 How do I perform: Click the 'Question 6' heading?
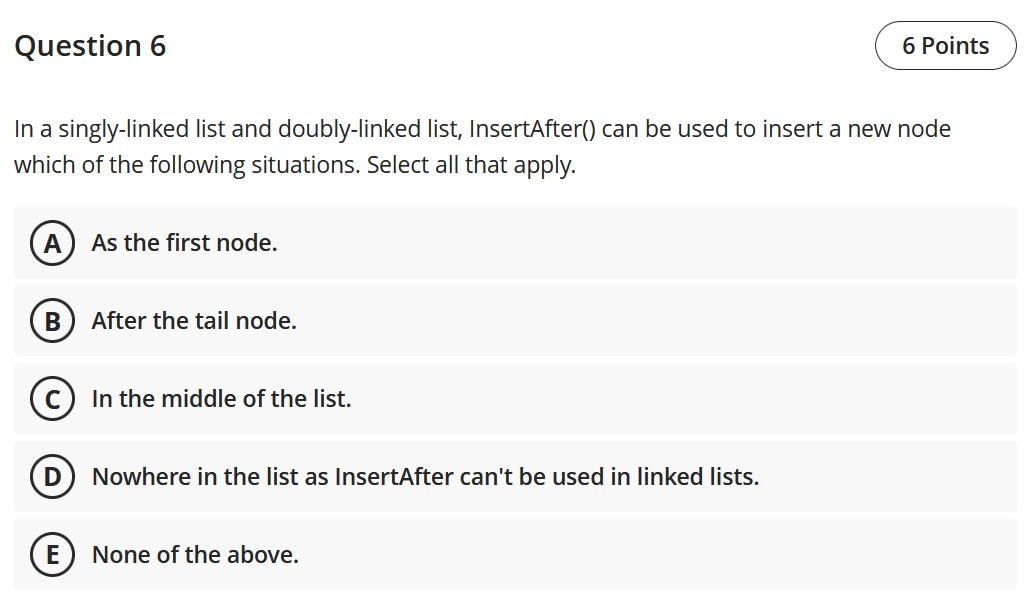click(x=90, y=46)
